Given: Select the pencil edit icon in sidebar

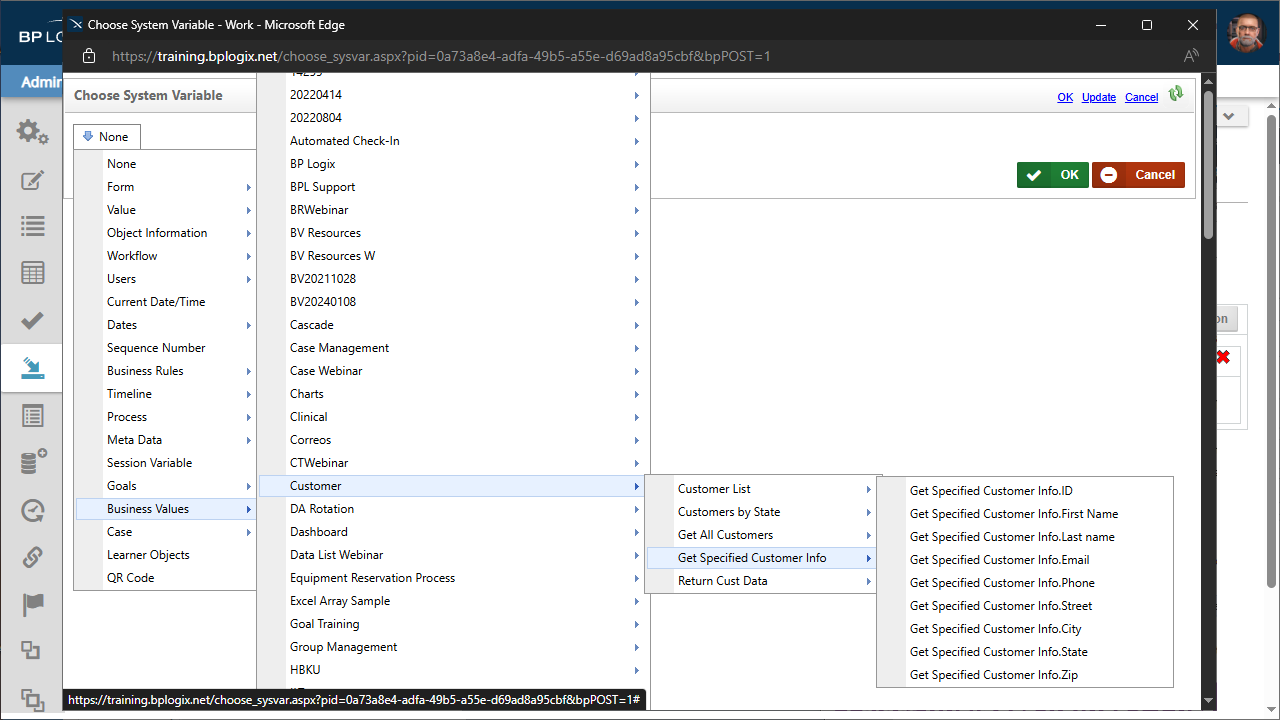Looking at the screenshot, I should pos(32,180).
